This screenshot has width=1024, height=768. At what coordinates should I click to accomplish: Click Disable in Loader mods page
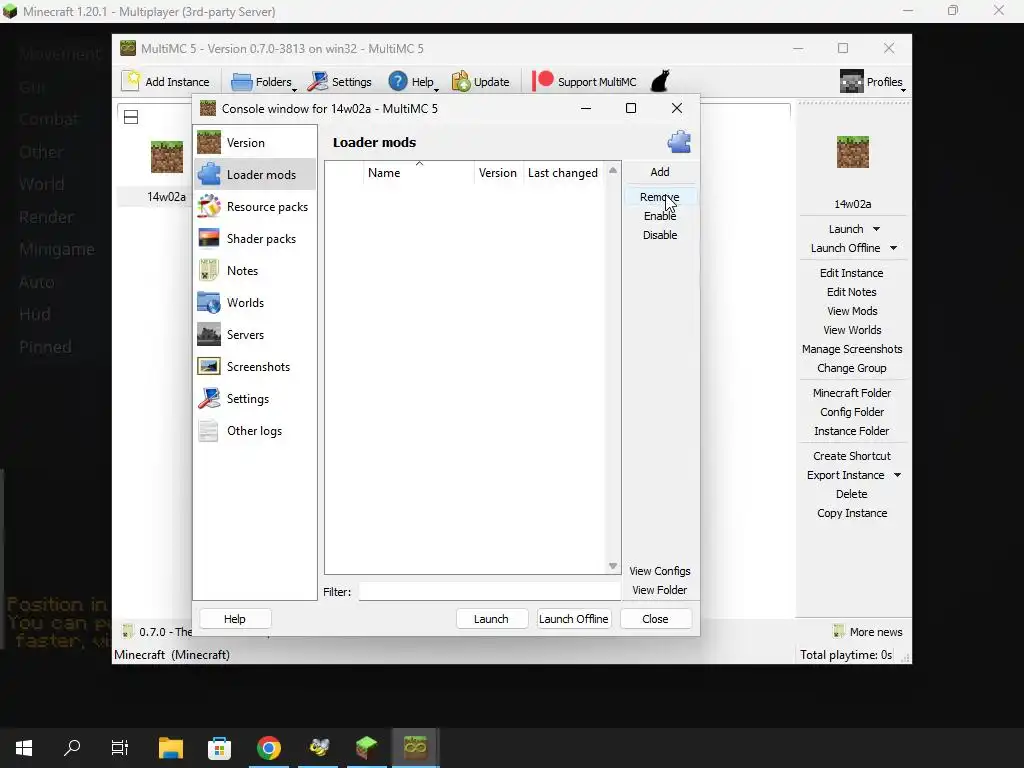point(660,234)
